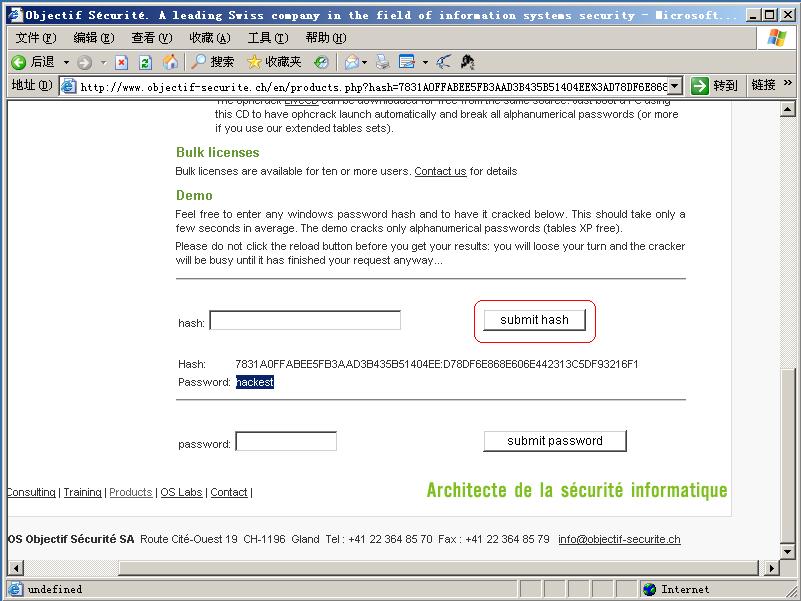The image size is (801, 601).
Task: Open the Products footer link
Action: click(x=131, y=492)
